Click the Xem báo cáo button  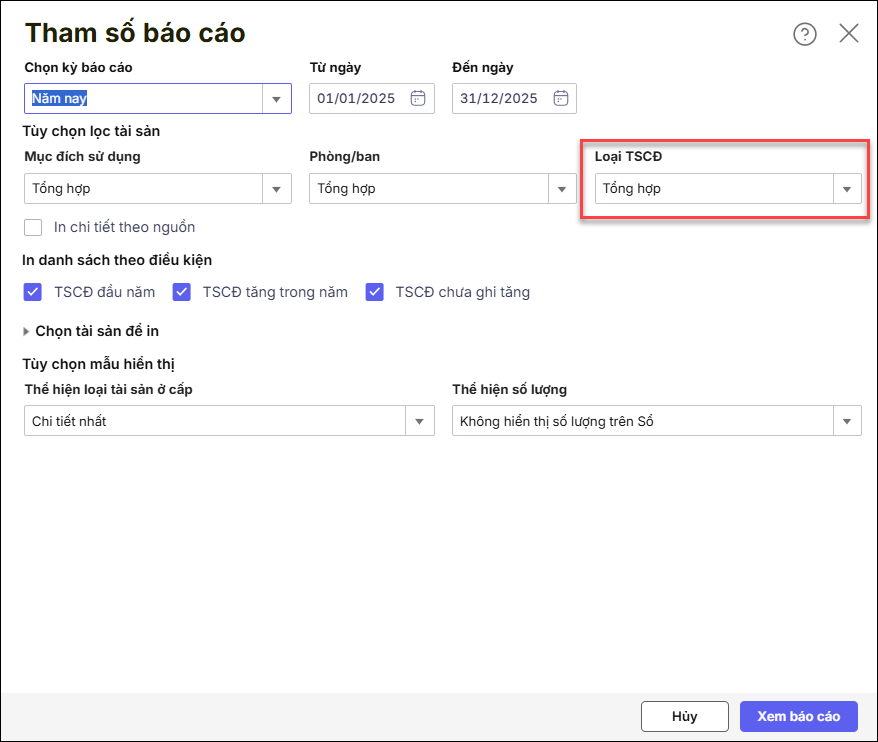pyautogui.click(x=798, y=716)
